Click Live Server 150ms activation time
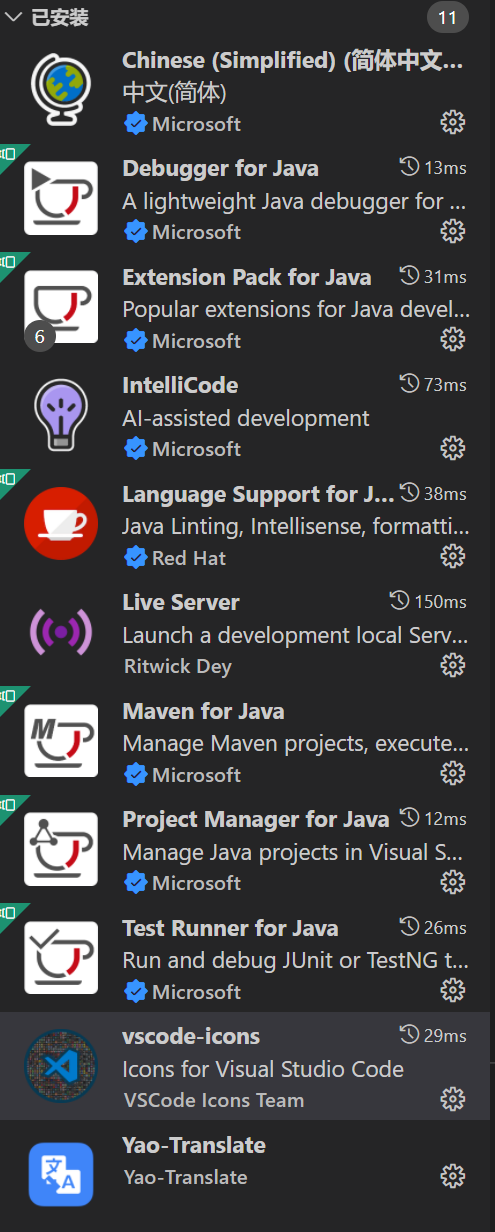The image size is (495, 1232). pos(428,601)
